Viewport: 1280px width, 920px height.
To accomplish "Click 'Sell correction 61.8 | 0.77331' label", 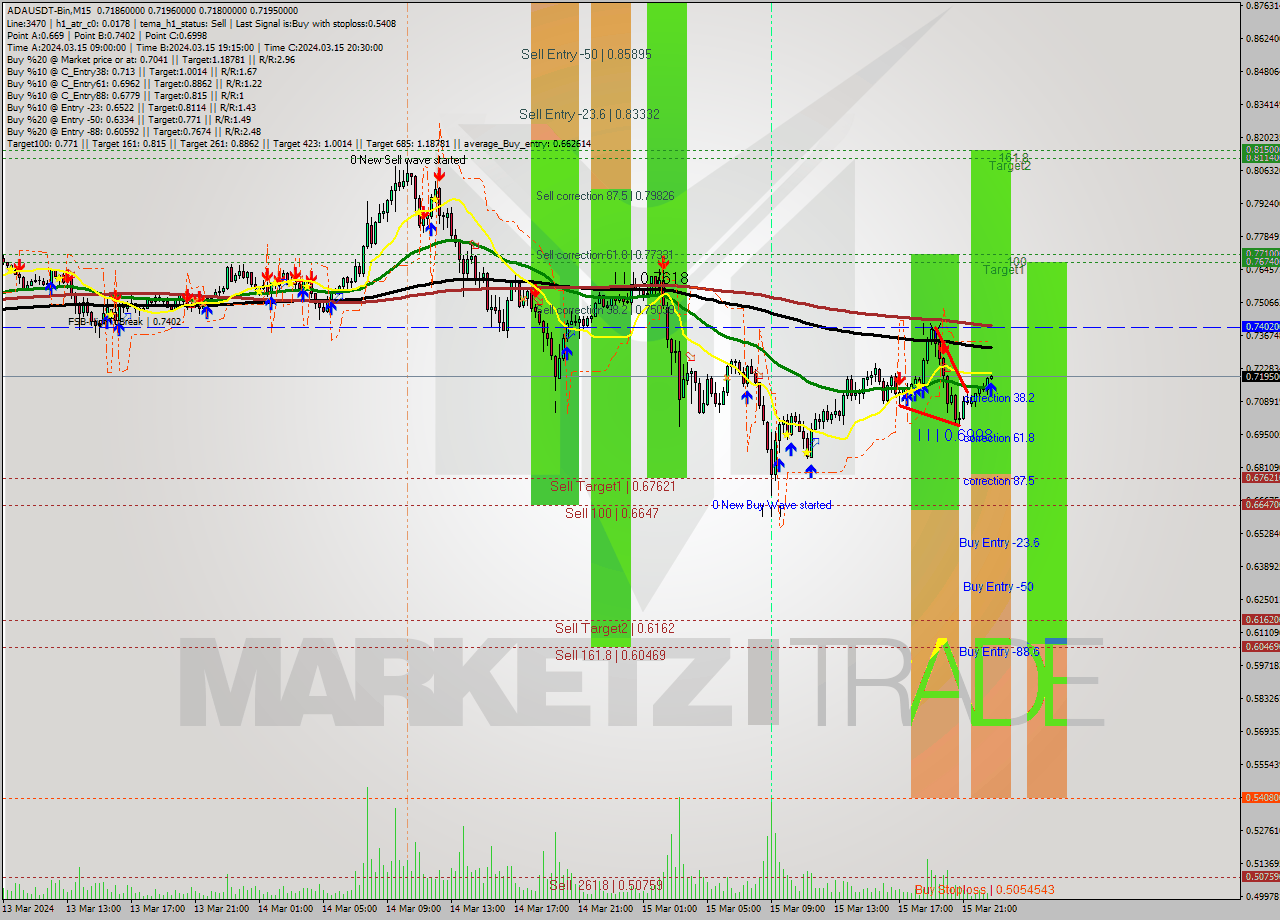I will pyautogui.click(x=605, y=255).
